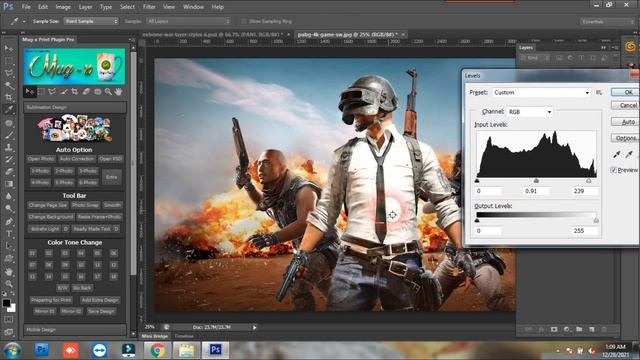Open the Essentials workspace dropdown
Screen dimensions: 640x360
coord(607,22)
